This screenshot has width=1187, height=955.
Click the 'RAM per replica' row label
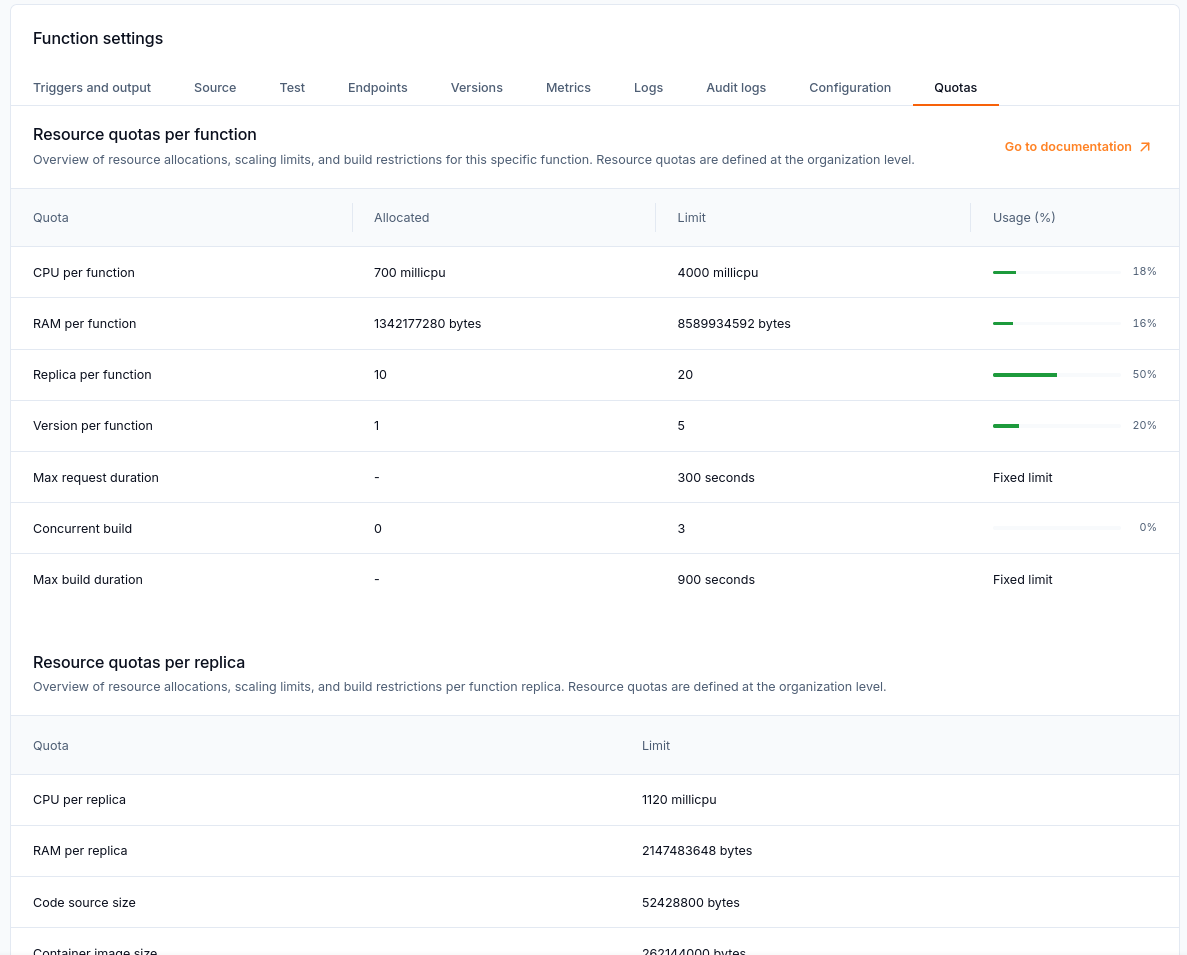click(x=80, y=851)
